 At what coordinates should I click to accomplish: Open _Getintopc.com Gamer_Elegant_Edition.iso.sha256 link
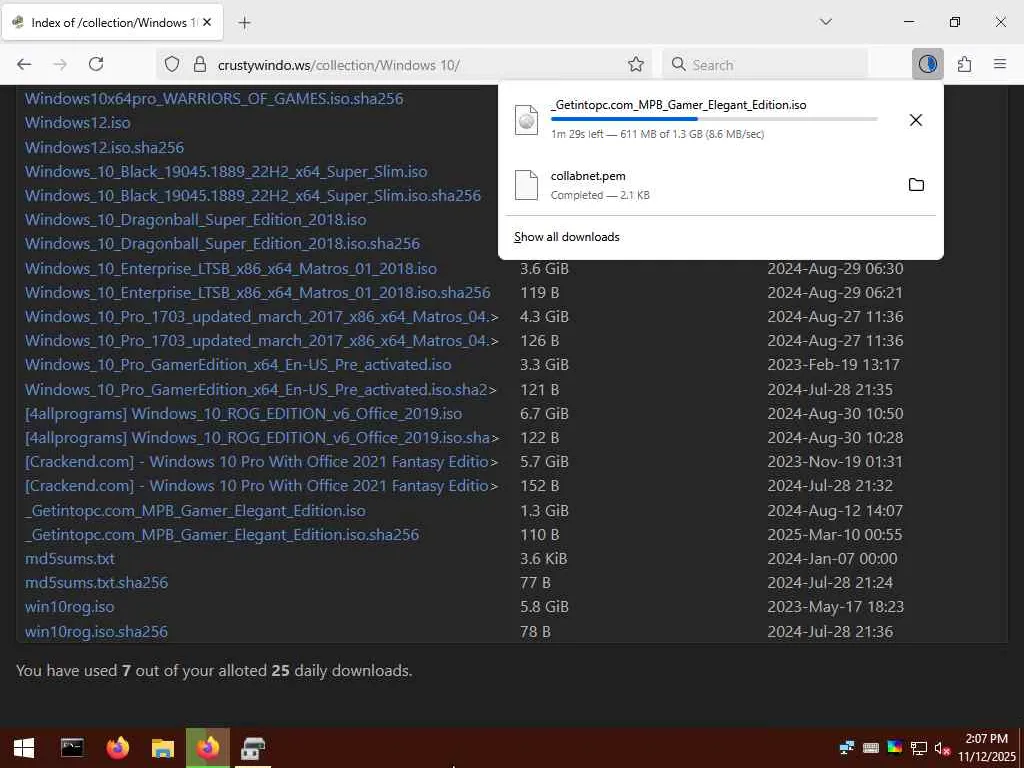[222, 535]
